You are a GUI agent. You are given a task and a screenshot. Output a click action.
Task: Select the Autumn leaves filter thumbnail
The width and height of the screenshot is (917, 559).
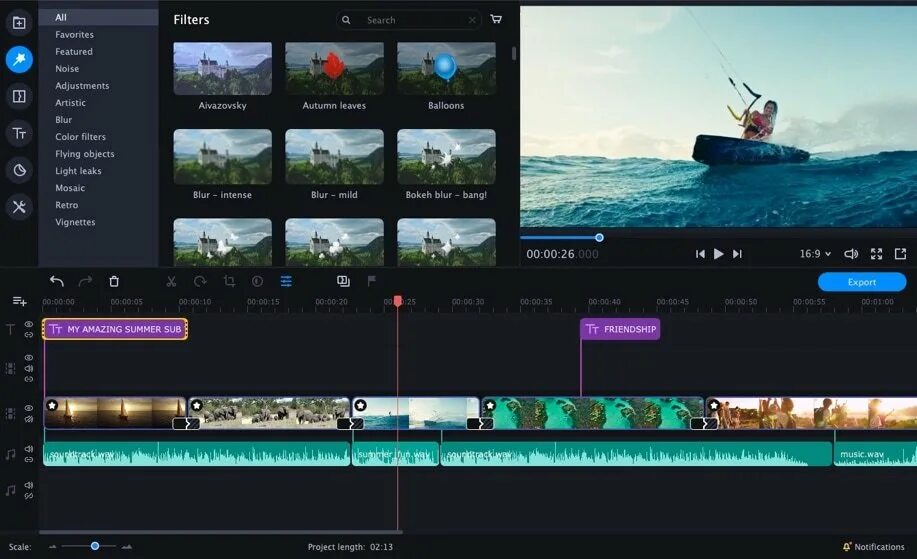pos(335,68)
